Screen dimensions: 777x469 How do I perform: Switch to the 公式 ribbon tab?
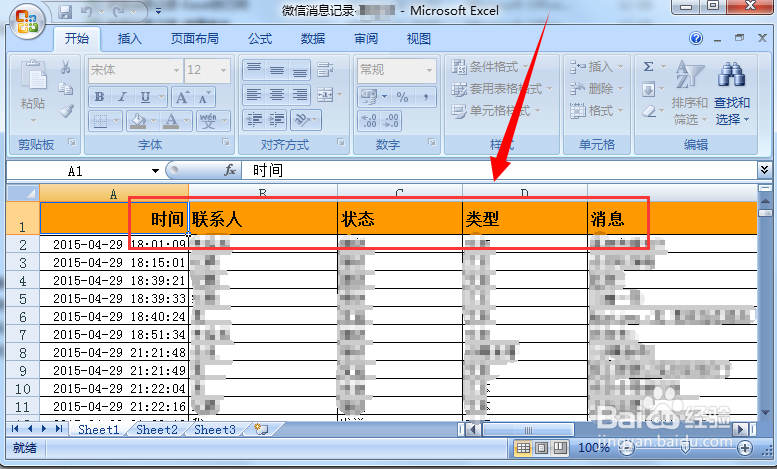coord(260,39)
